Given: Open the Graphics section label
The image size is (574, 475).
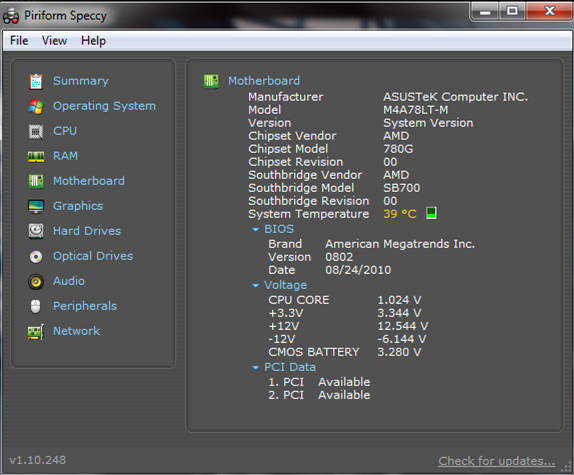Looking at the screenshot, I should tap(78, 206).
